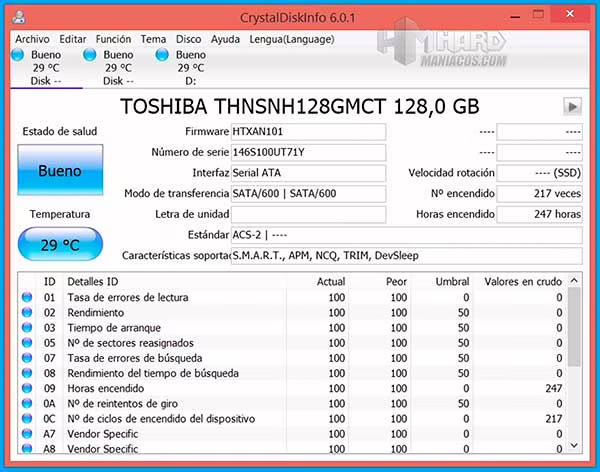Click the Detalles ID column header
Image resolution: width=600 pixels, height=472 pixels.
click(x=93, y=282)
